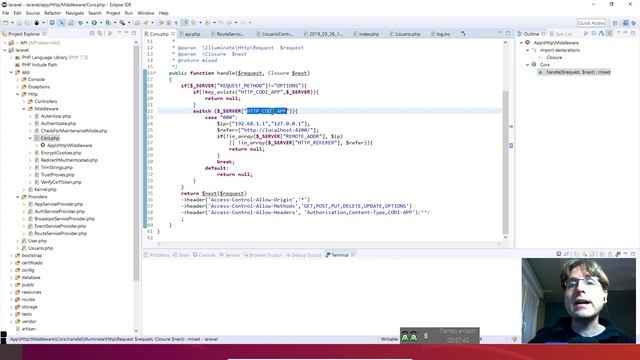The height and width of the screenshot is (360, 640).
Task: Click the green Run toolbar icon
Action: [x=94, y=23]
